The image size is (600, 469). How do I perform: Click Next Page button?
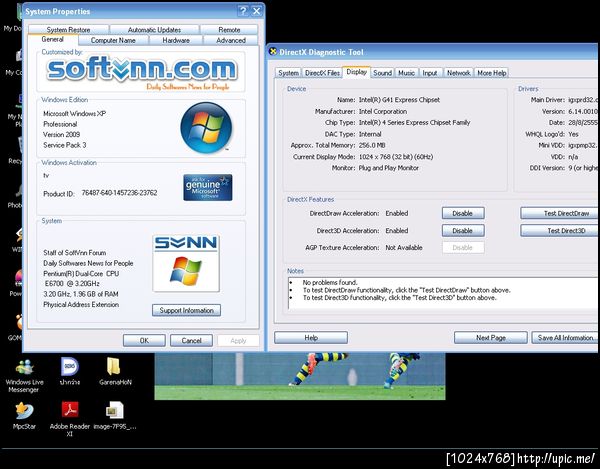pyautogui.click(x=491, y=338)
